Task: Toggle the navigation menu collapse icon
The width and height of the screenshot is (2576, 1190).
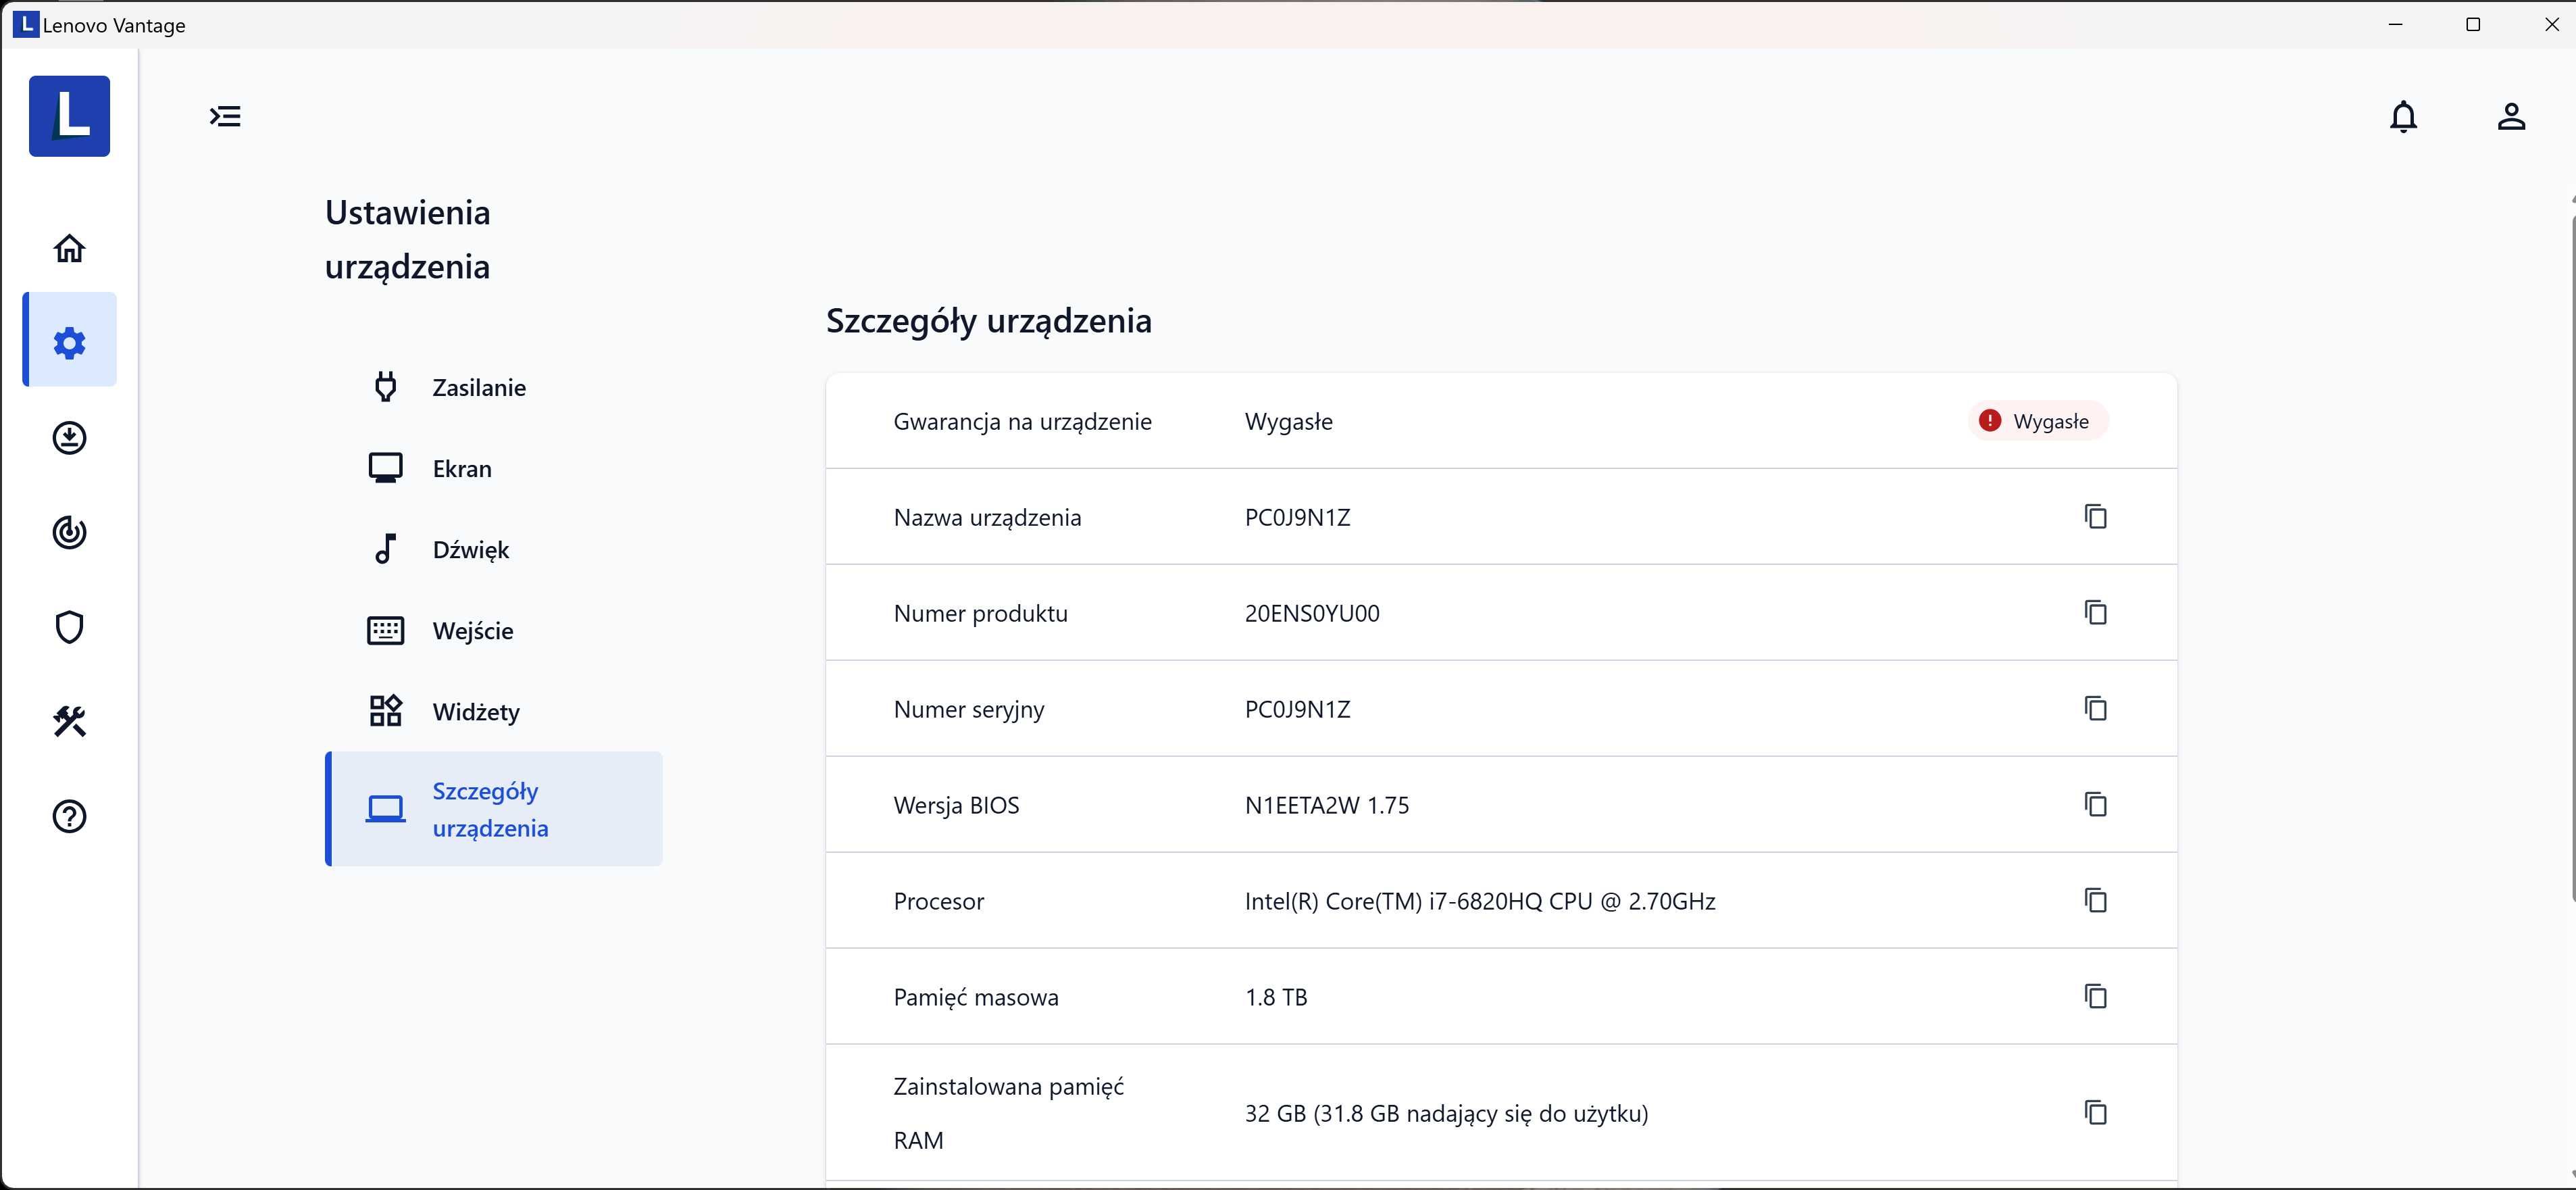Action: pyautogui.click(x=225, y=116)
